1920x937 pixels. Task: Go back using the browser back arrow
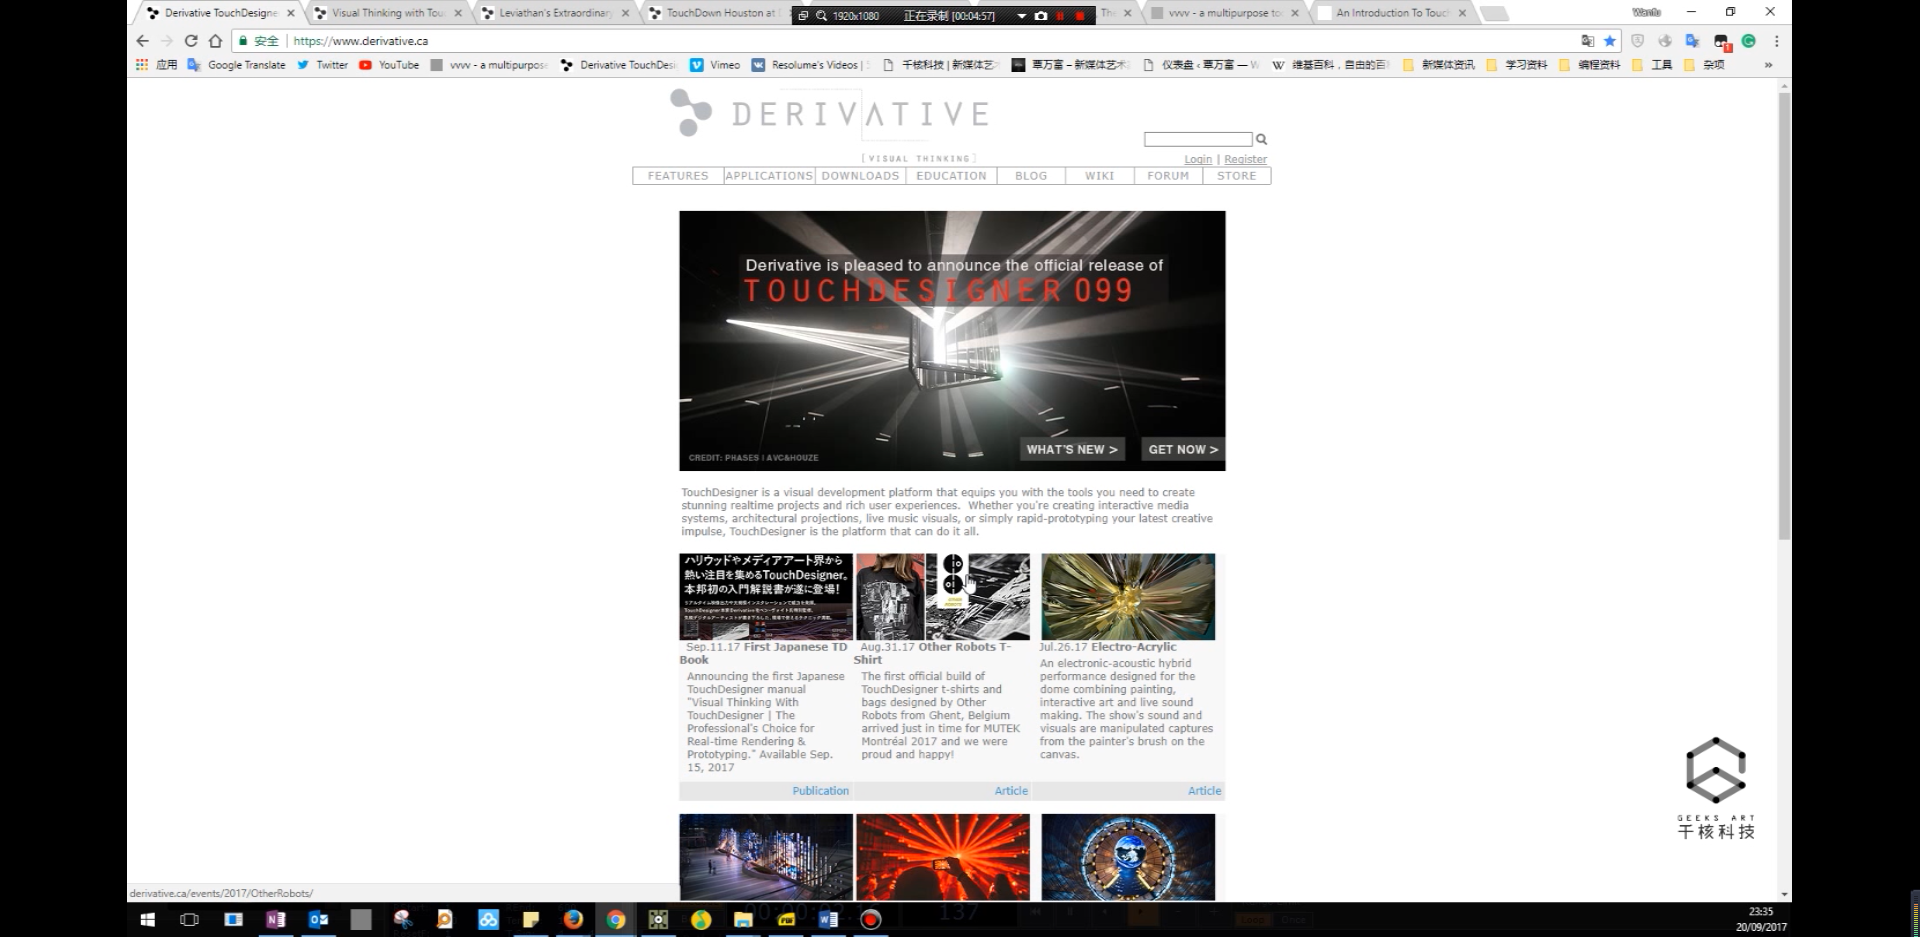click(142, 41)
